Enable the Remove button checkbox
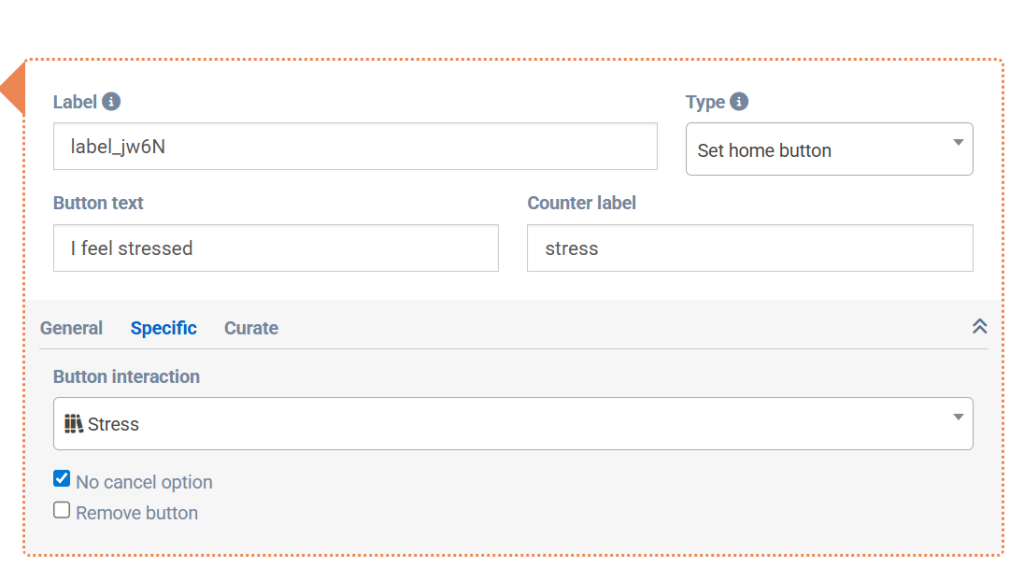Screen dimensions: 1024x567 click(62, 511)
